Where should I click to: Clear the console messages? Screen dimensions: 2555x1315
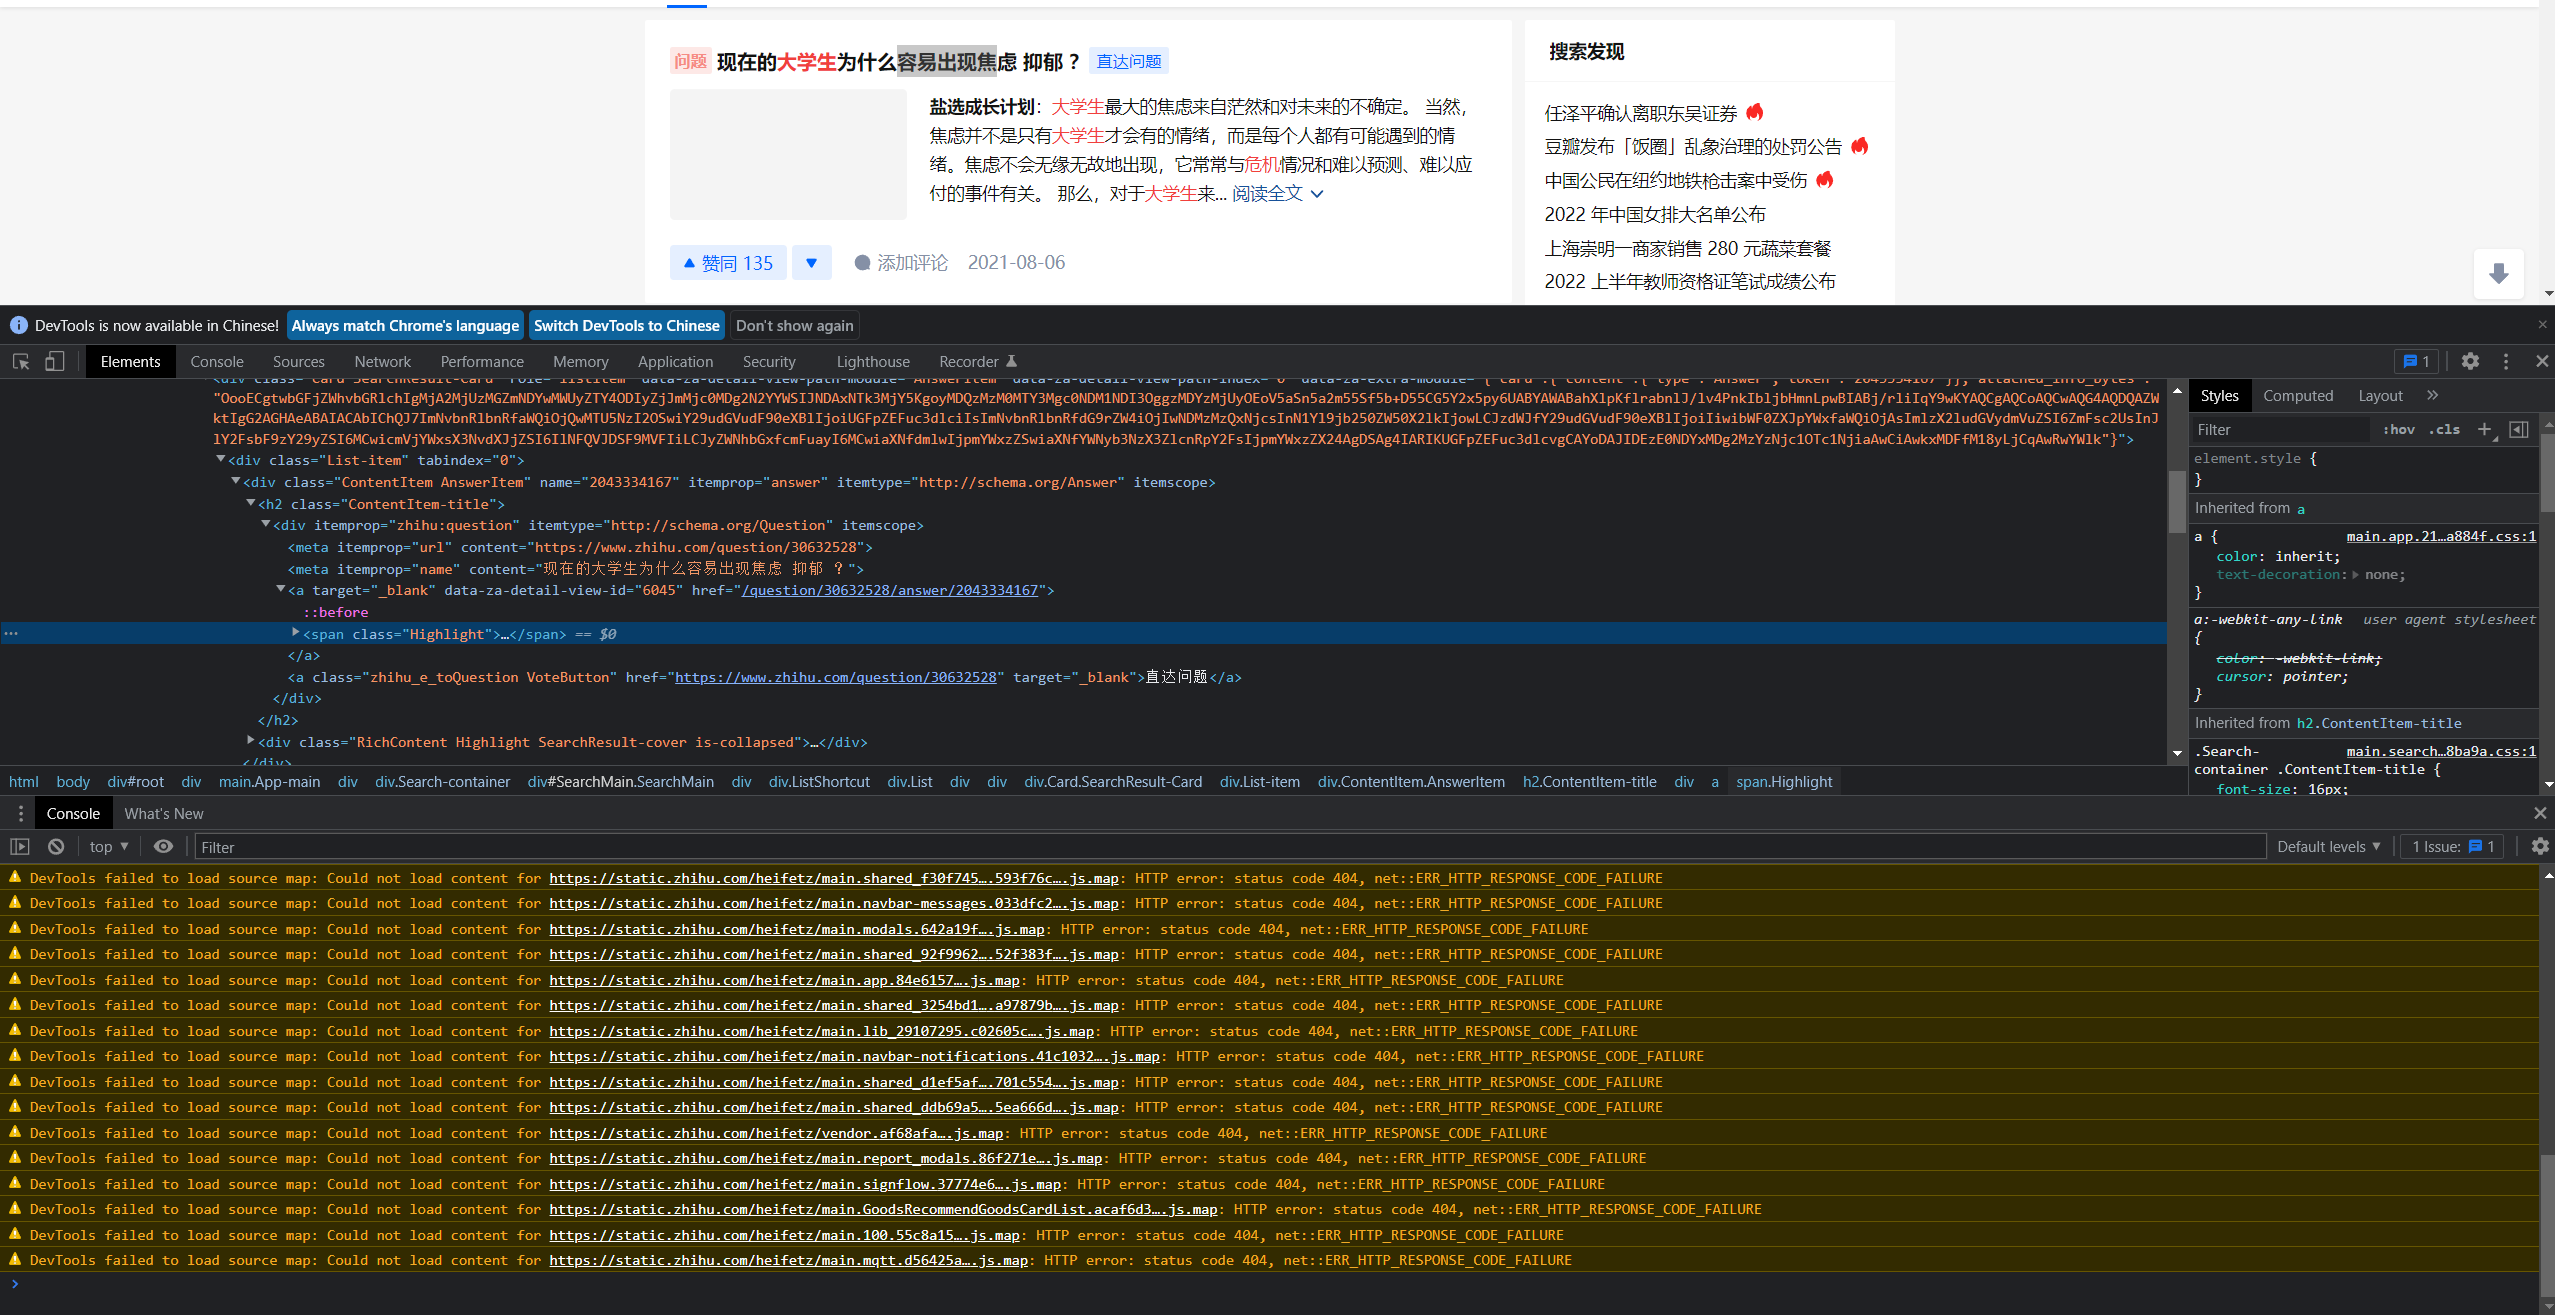56,846
